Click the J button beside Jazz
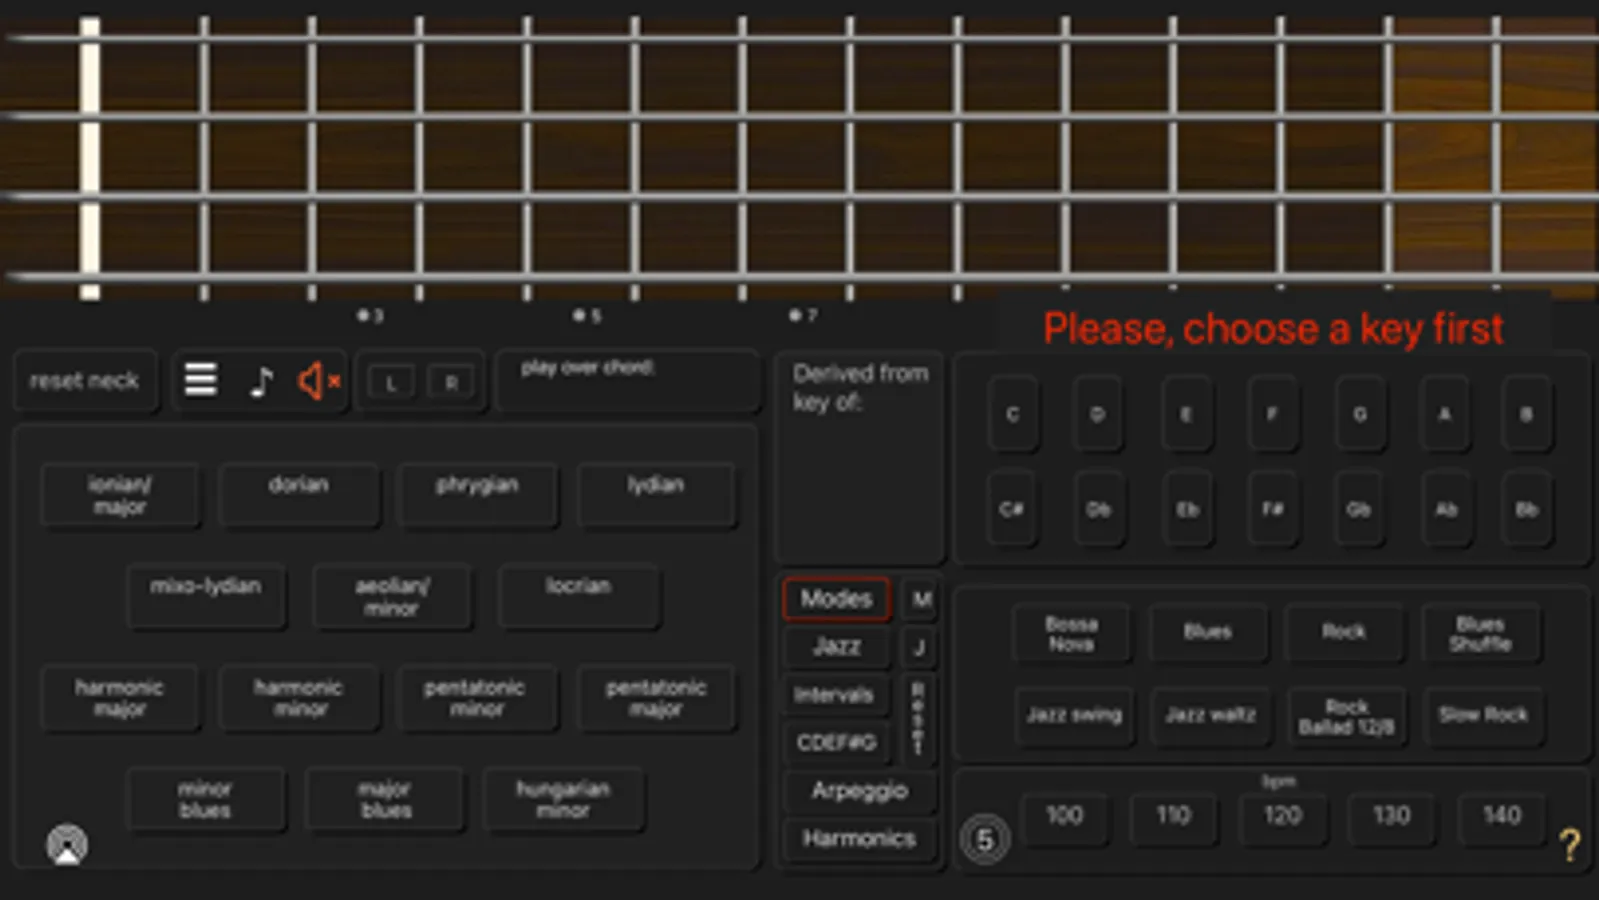 (919, 647)
